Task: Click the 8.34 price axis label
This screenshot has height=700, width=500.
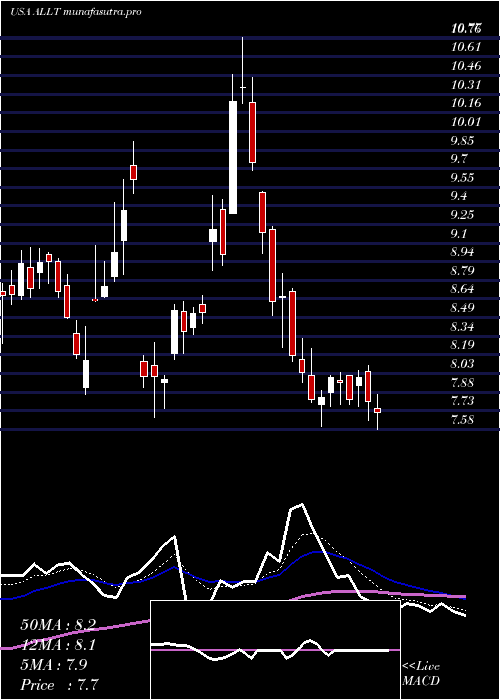Action: tap(463, 326)
